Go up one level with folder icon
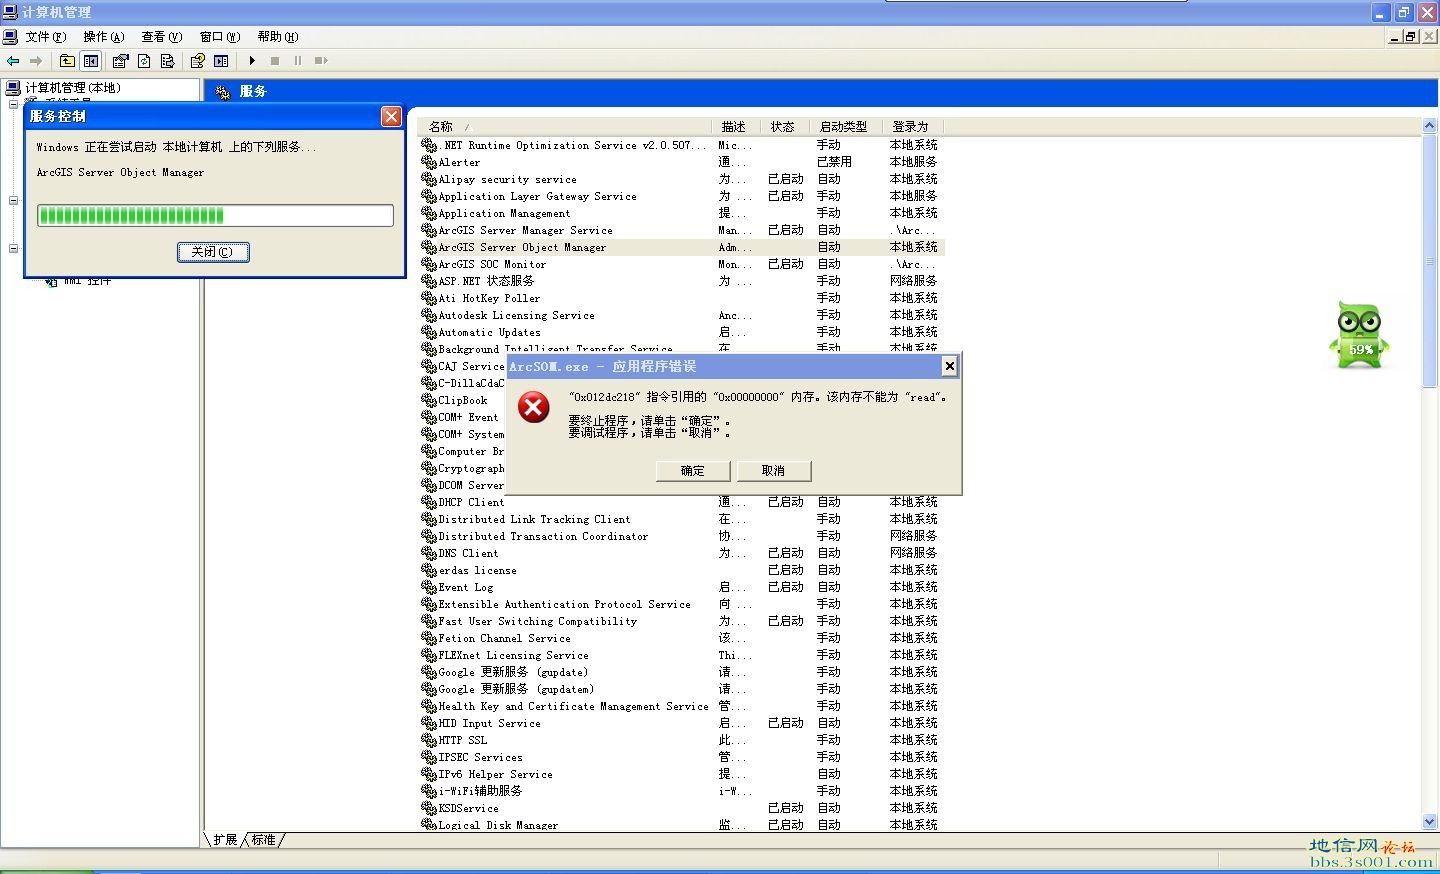Image resolution: width=1440 pixels, height=874 pixels. 67,61
